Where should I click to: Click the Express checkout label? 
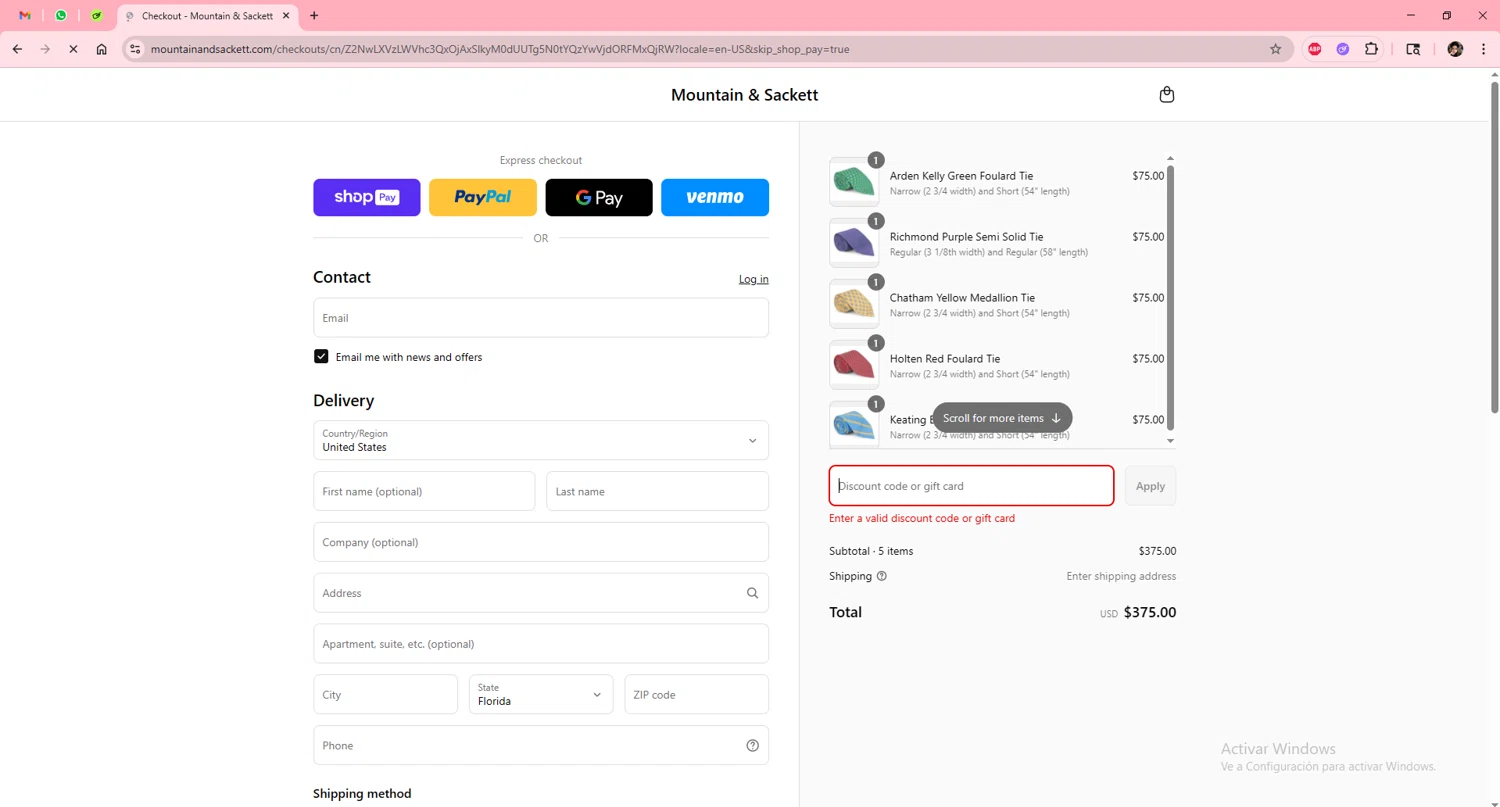(x=541, y=160)
